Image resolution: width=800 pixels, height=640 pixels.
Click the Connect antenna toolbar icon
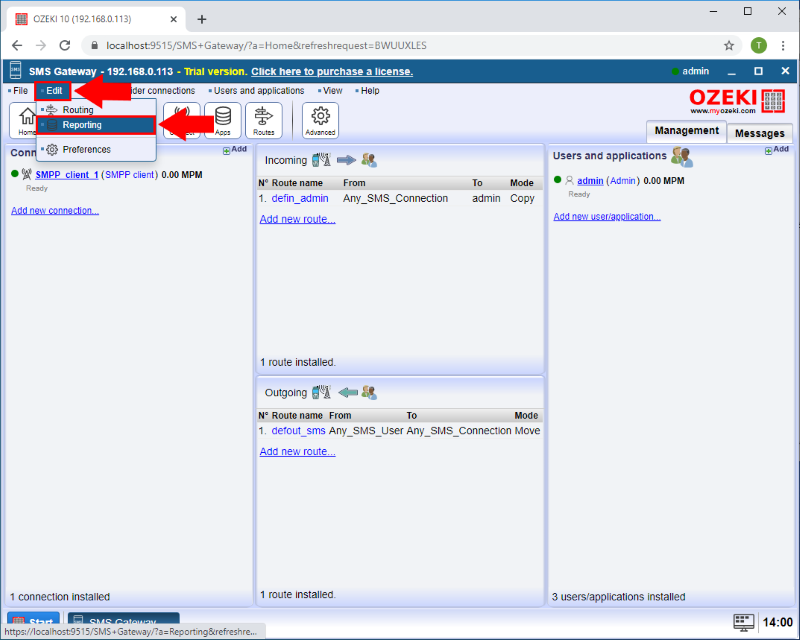182,120
